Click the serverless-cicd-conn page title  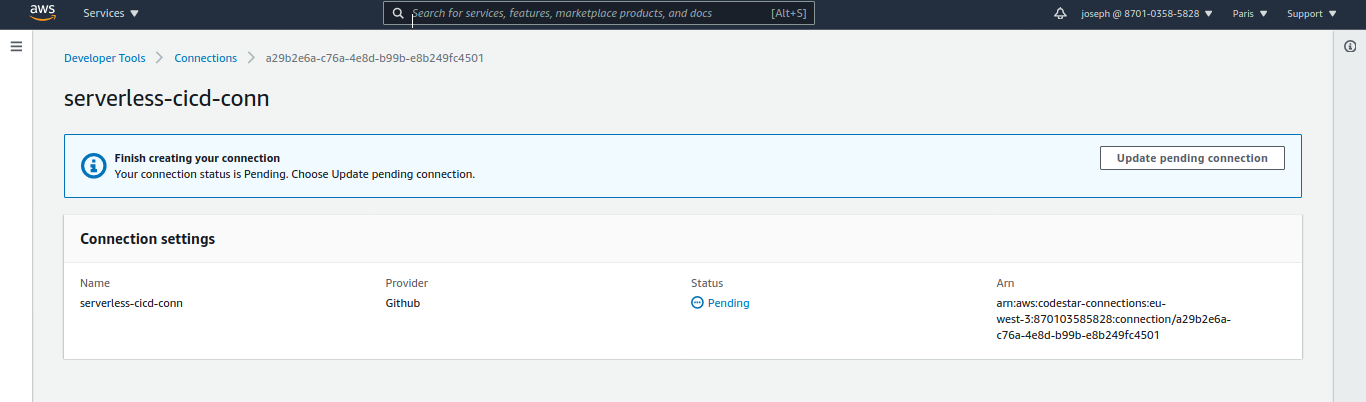click(x=166, y=99)
